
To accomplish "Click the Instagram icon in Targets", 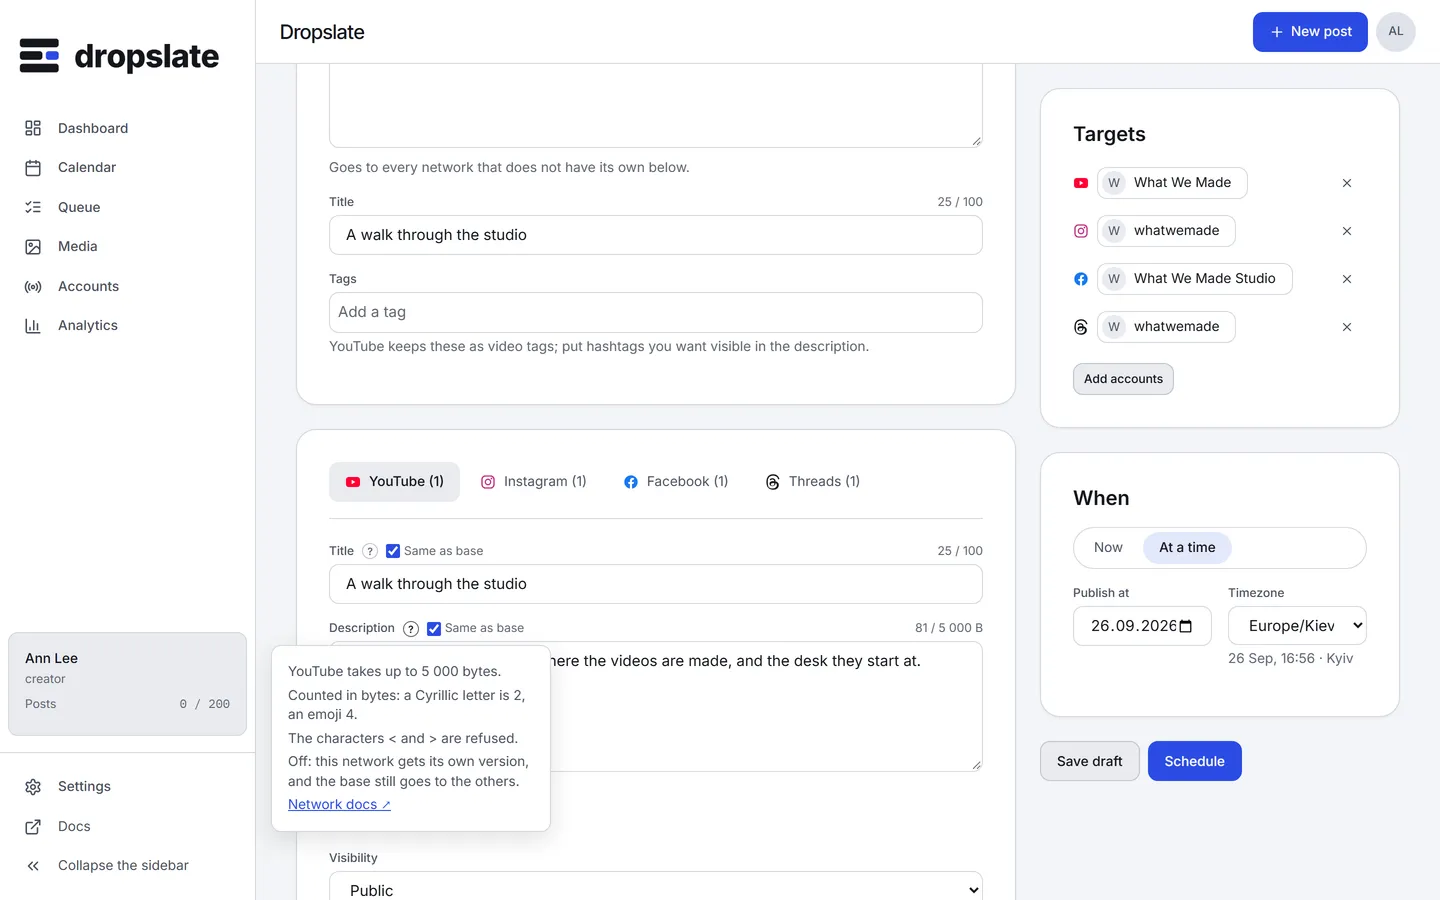I will pos(1081,231).
